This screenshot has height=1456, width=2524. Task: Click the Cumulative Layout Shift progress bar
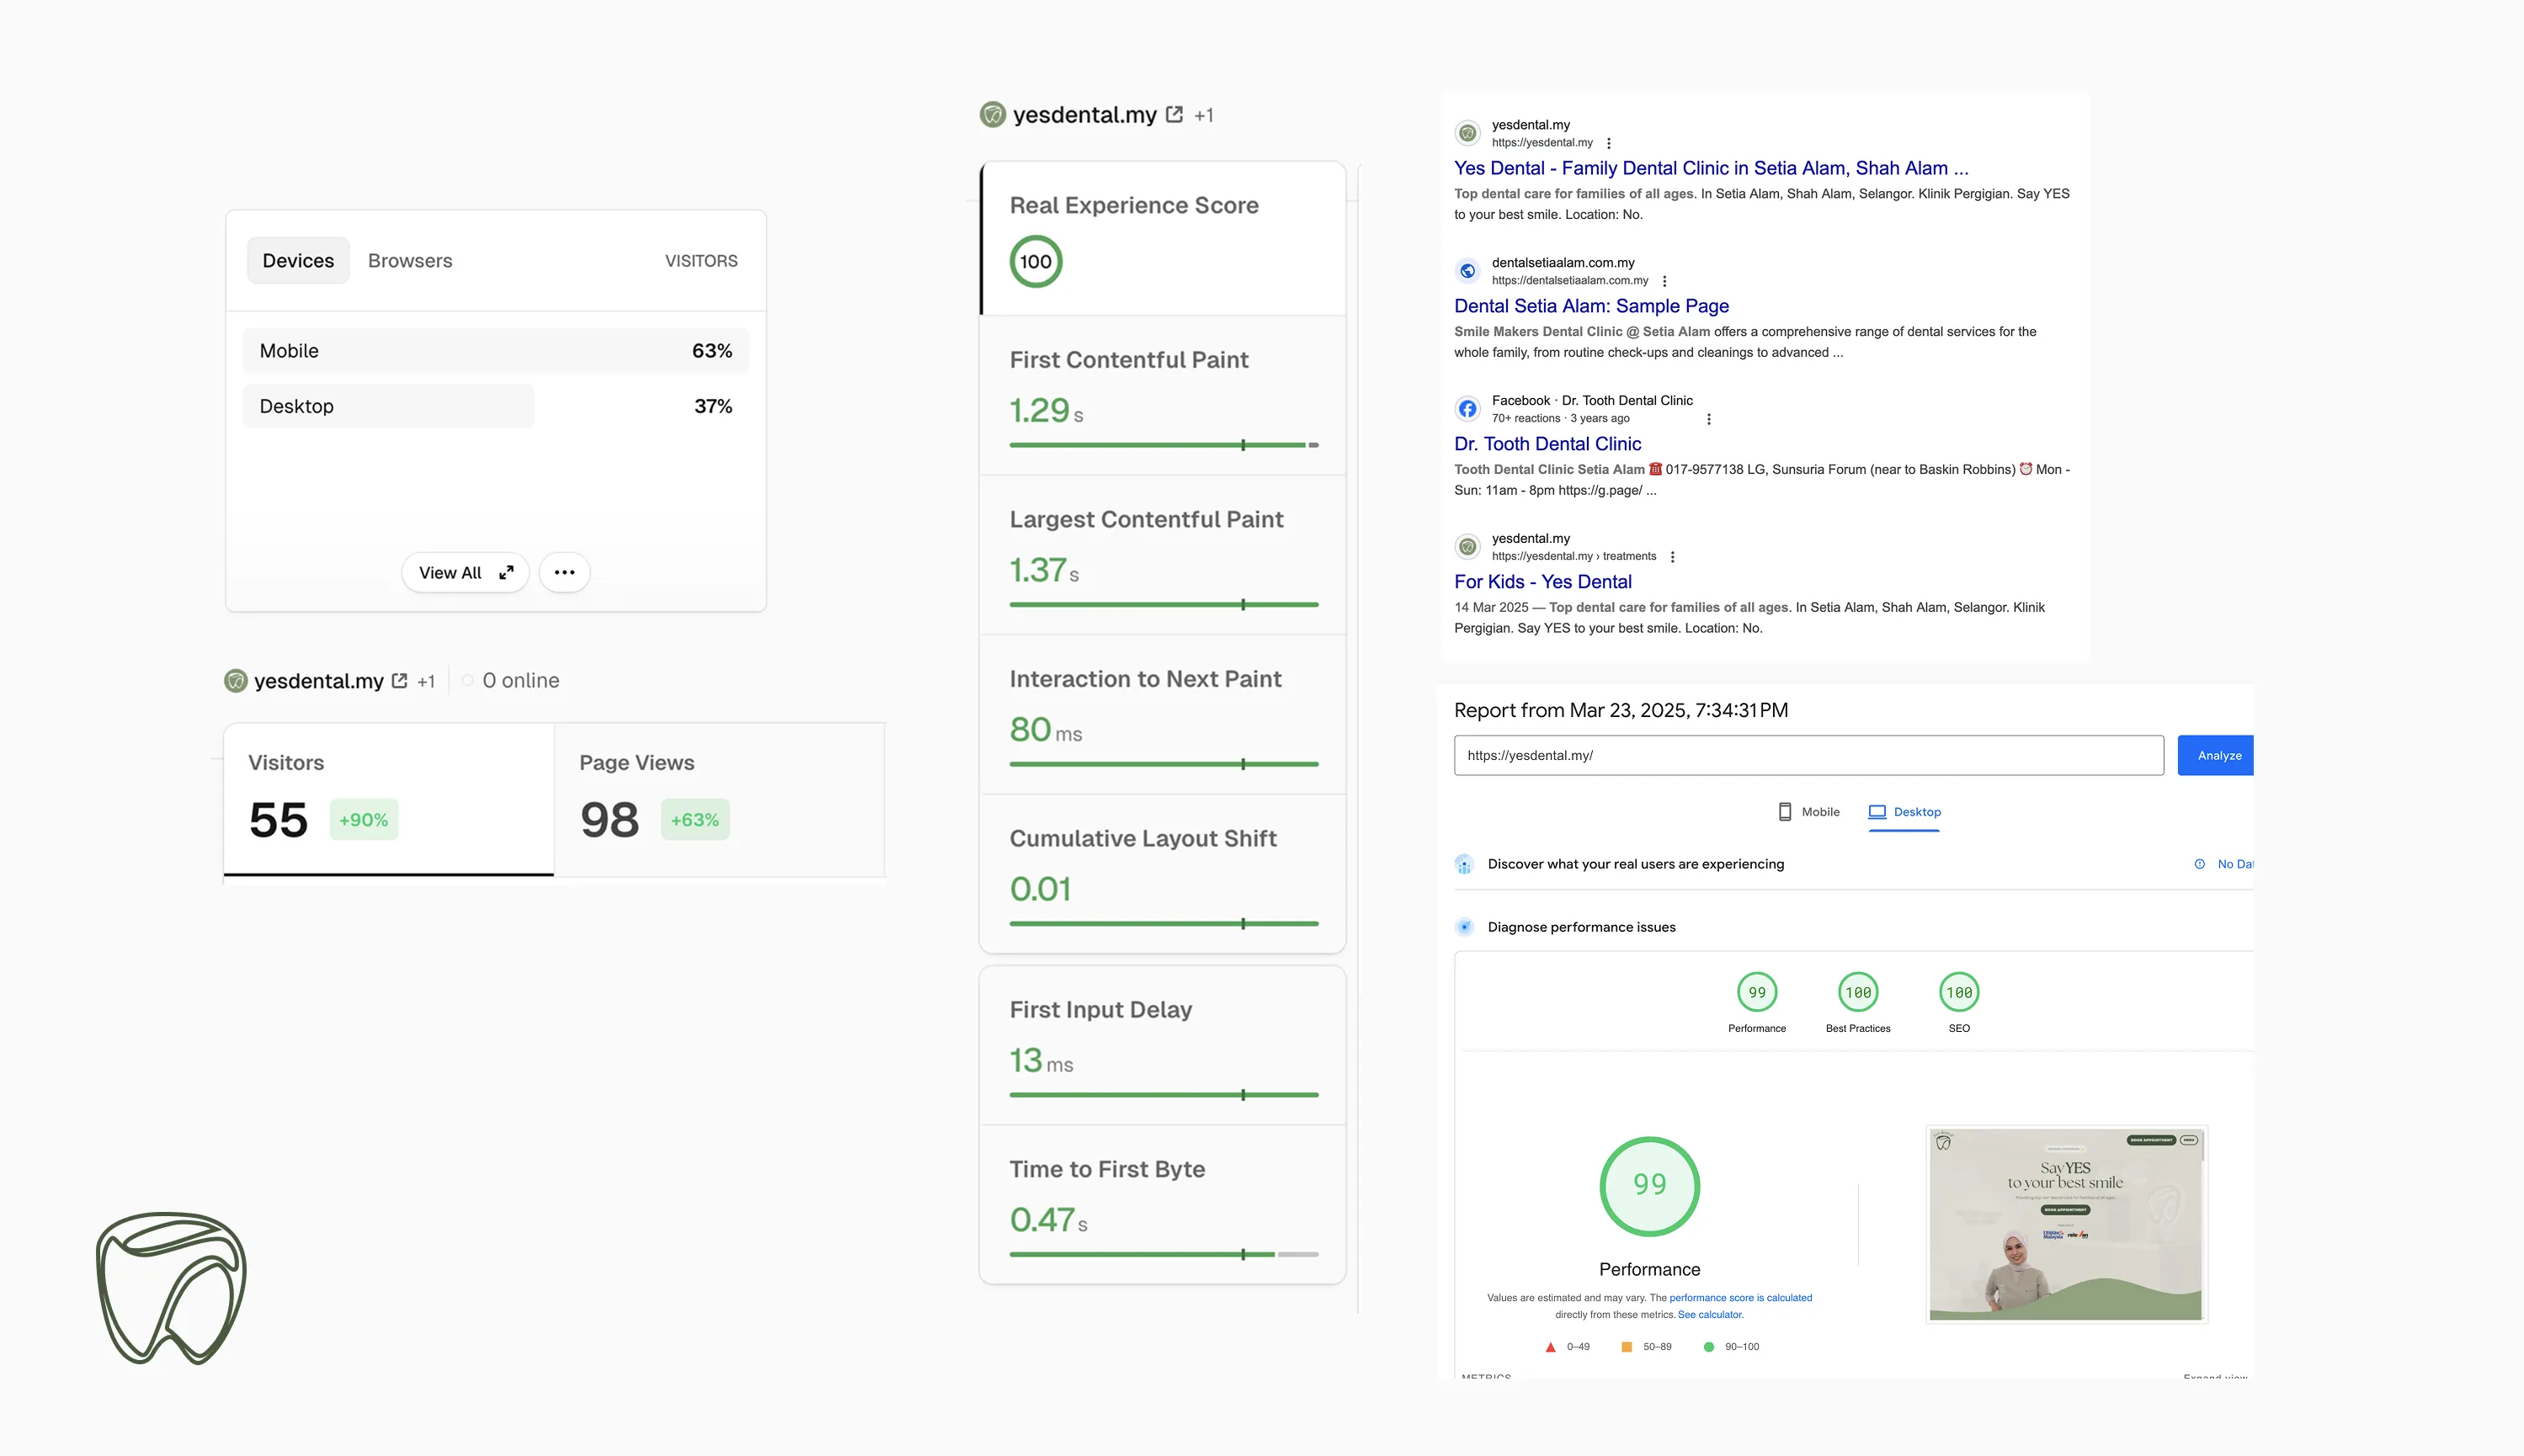click(x=1164, y=924)
